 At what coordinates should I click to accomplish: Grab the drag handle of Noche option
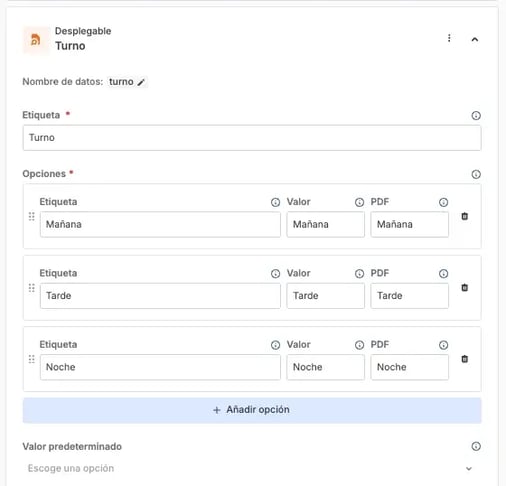pyautogui.click(x=32, y=359)
